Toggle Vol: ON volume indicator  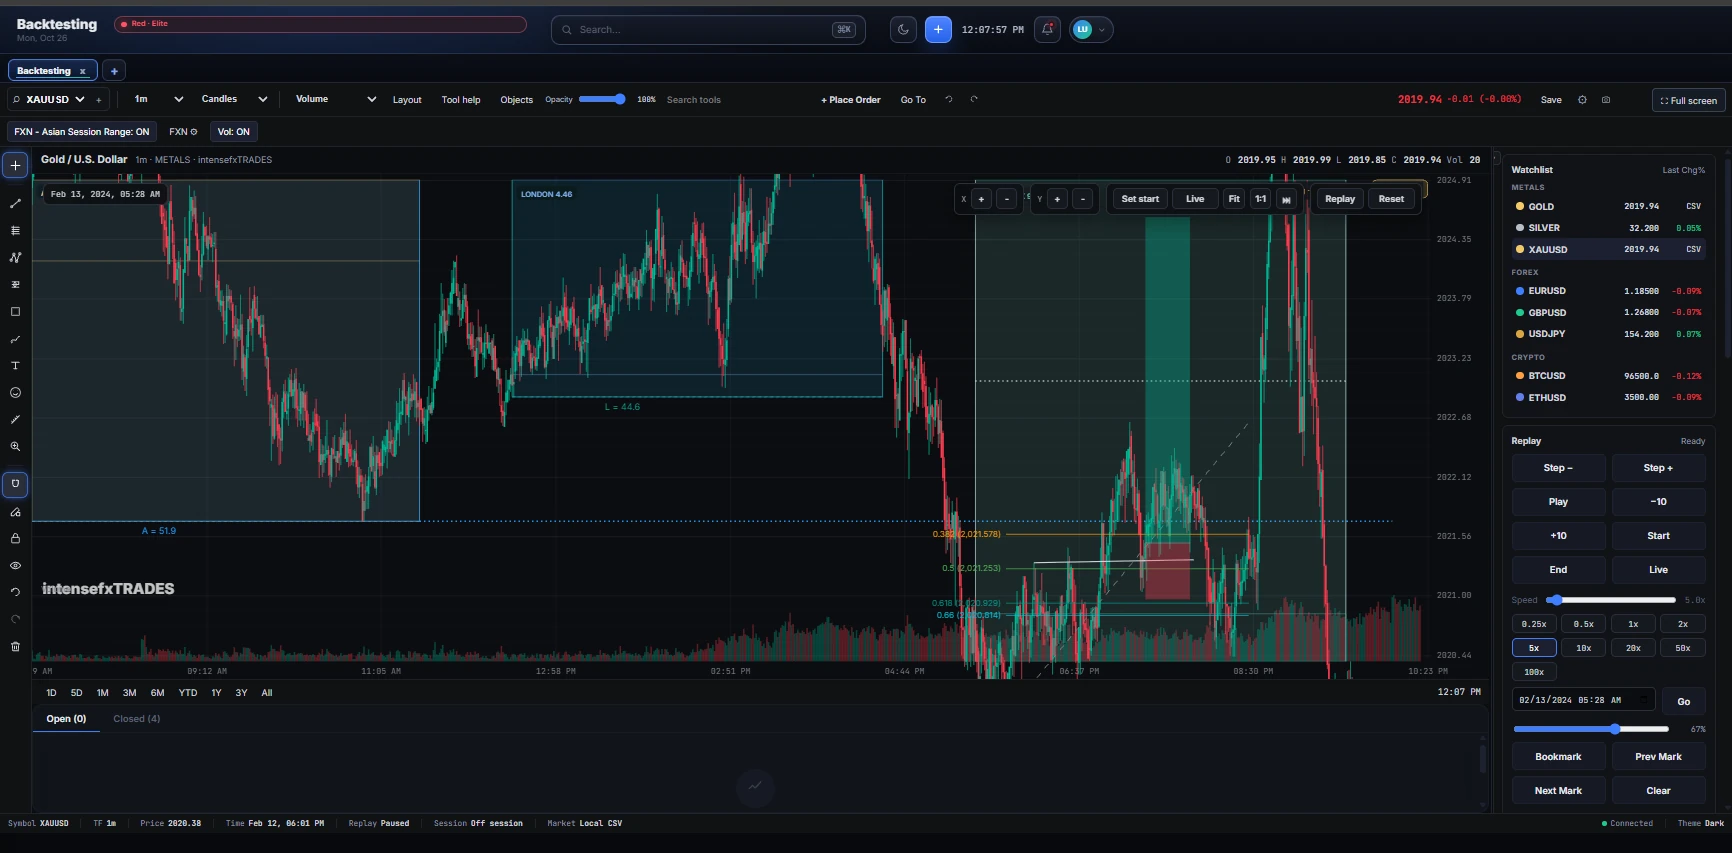point(234,132)
